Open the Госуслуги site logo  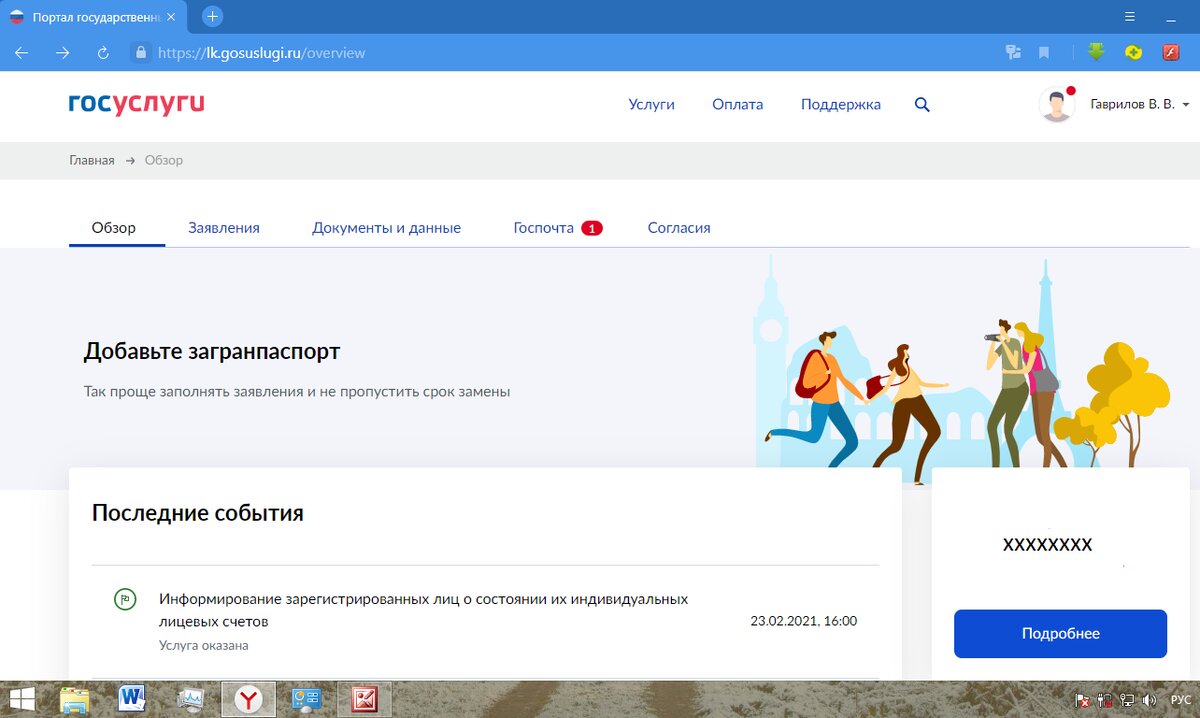click(x=135, y=104)
